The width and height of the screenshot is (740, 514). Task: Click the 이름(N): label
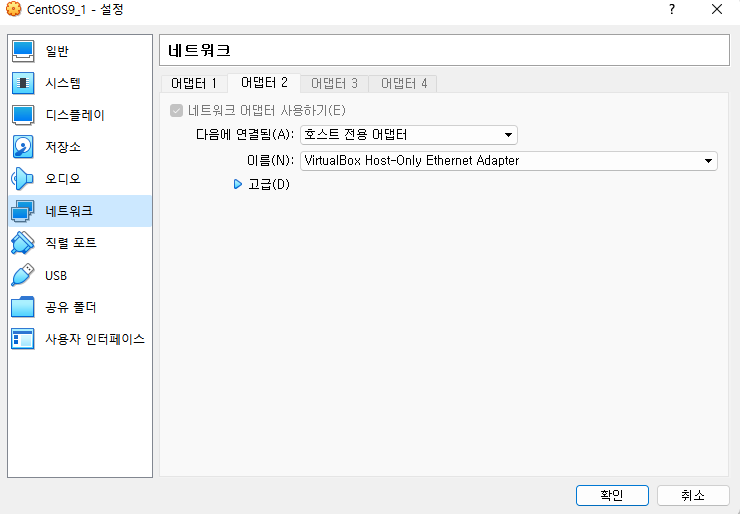click(270, 160)
